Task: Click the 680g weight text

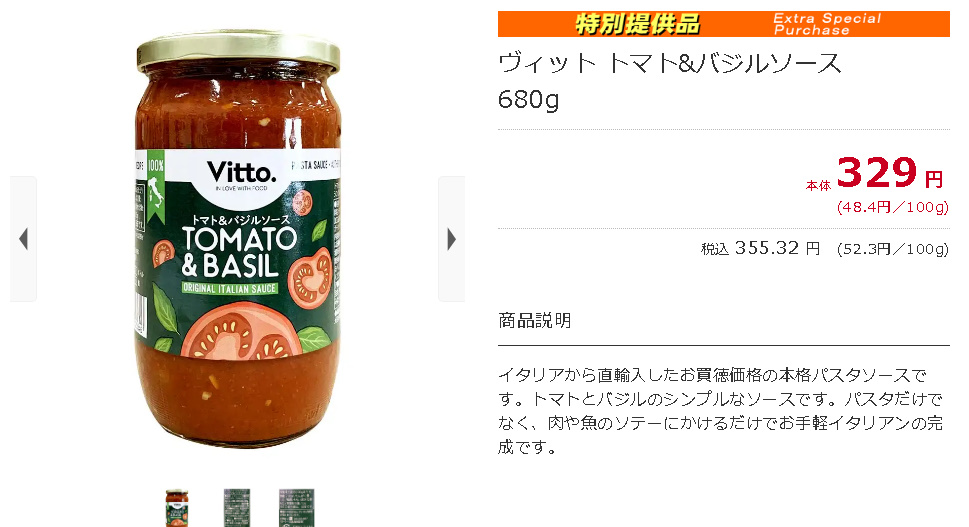Action: (x=528, y=99)
